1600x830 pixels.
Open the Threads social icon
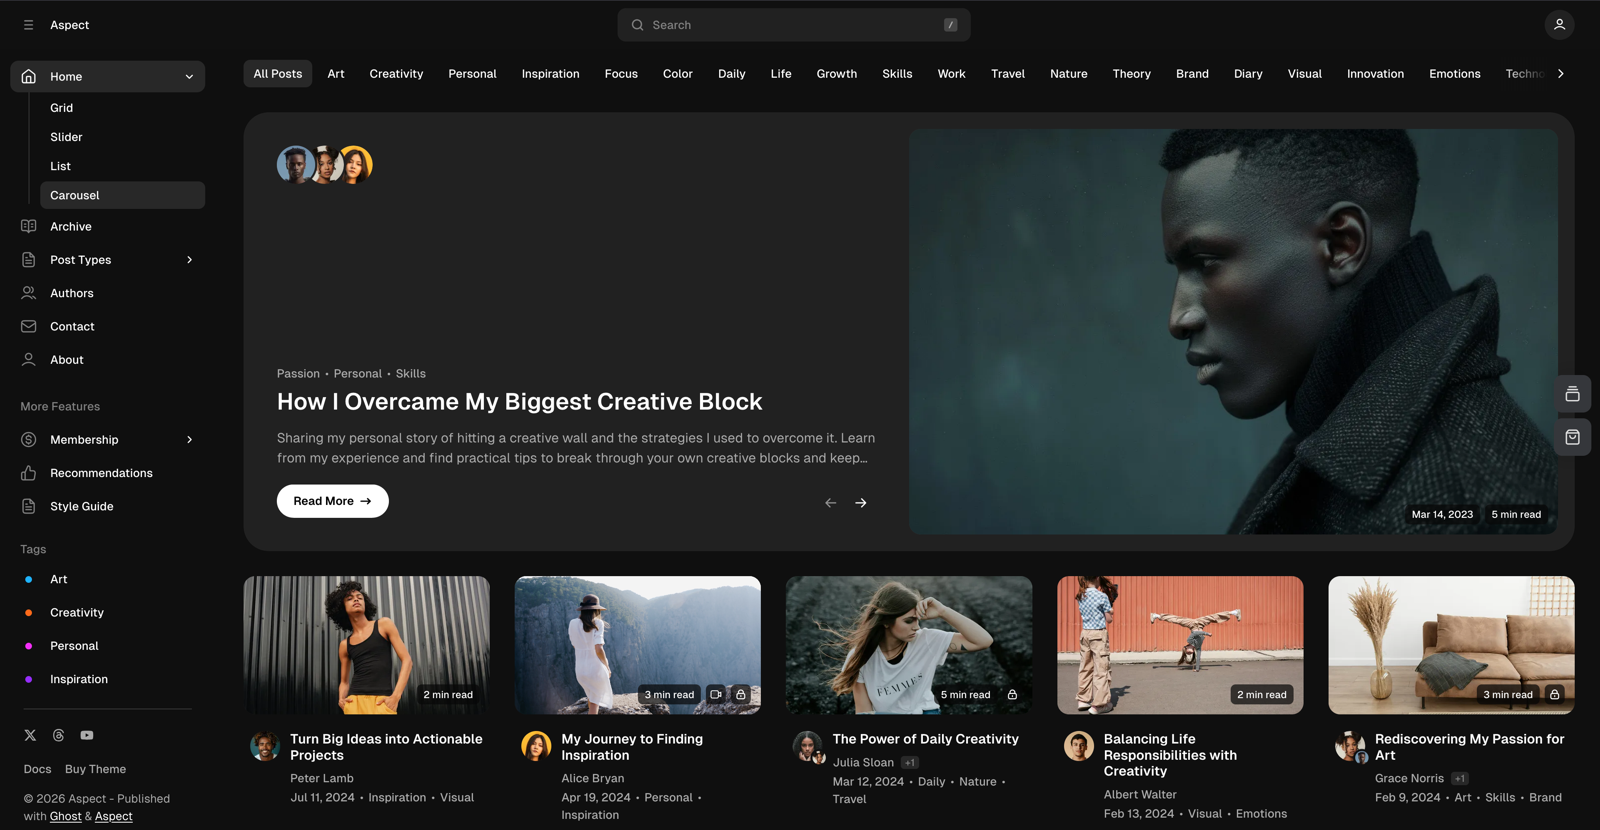coord(59,735)
